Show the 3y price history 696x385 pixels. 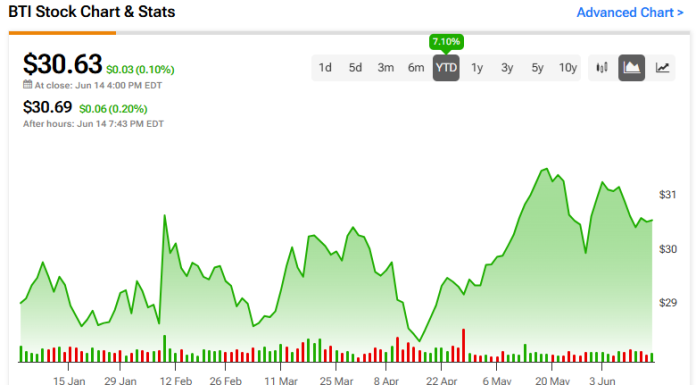coord(507,67)
